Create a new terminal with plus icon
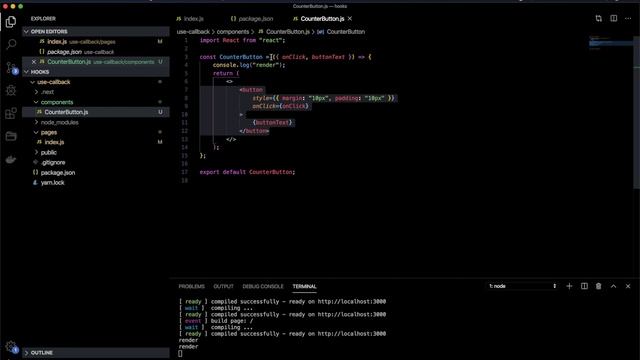This screenshot has width=640, height=360. point(569,286)
